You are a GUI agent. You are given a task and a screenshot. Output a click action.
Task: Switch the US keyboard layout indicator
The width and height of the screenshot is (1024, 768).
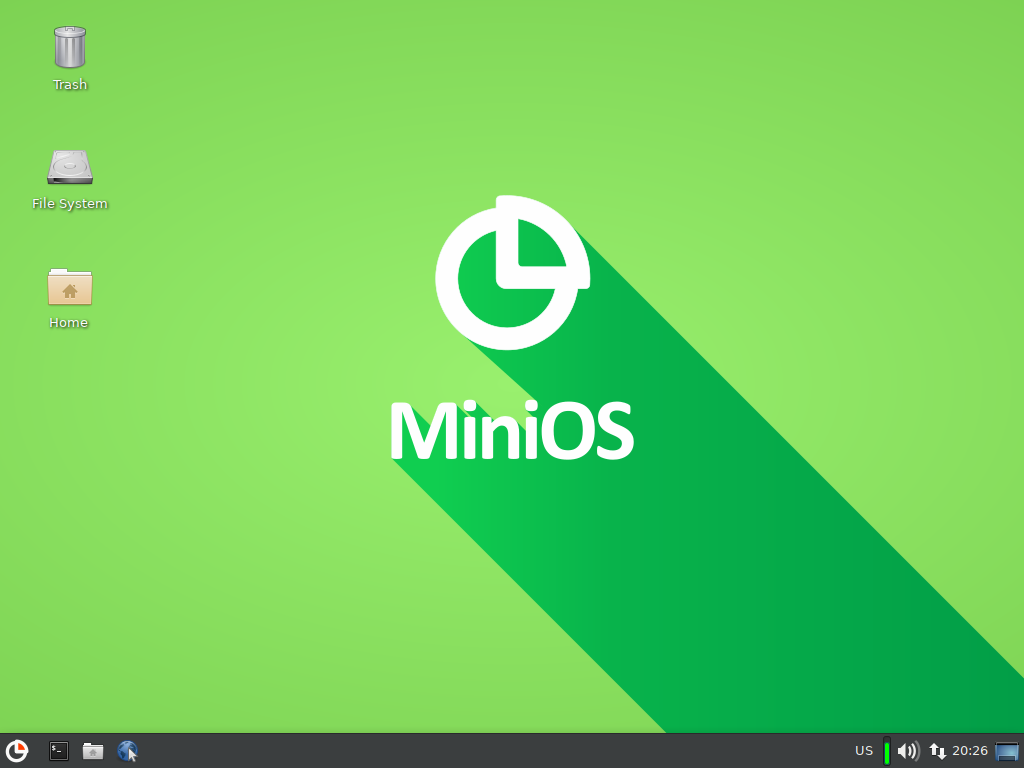(864, 751)
